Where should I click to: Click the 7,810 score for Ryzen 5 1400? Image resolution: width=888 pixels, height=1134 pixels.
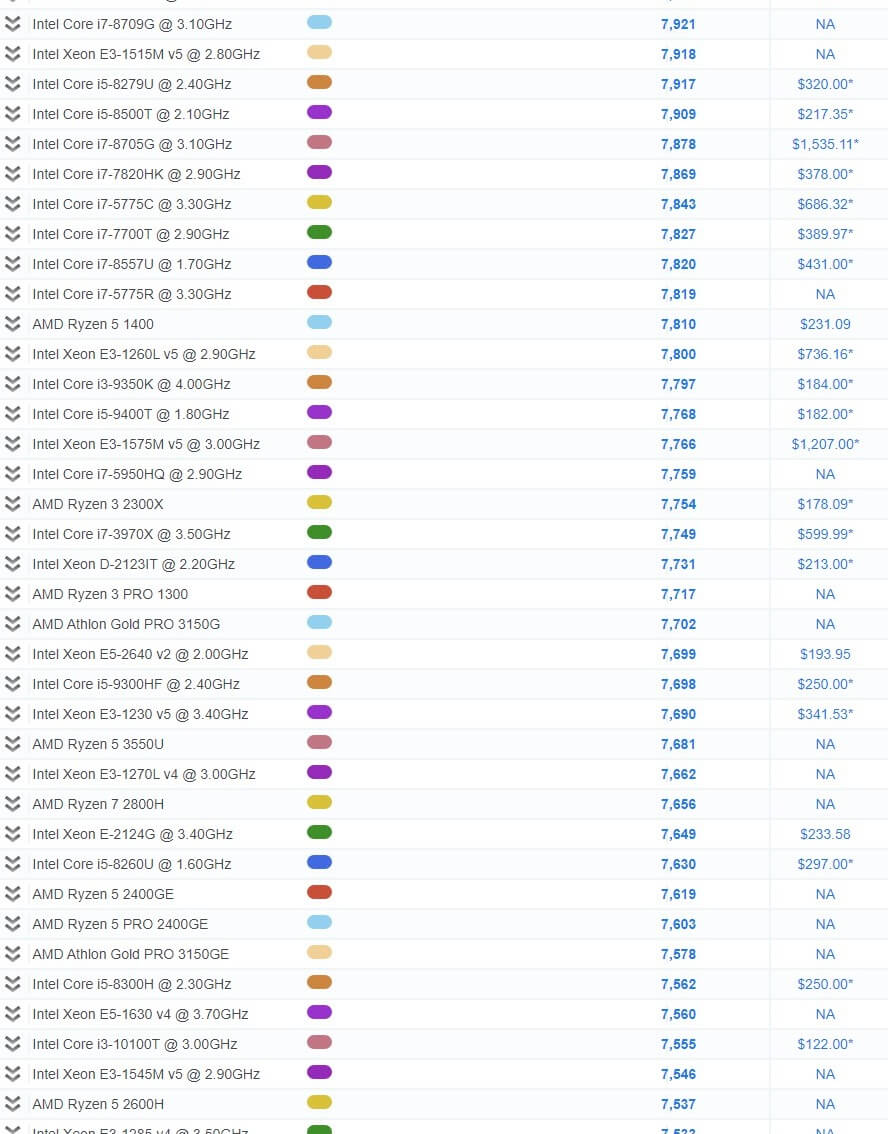[678, 324]
